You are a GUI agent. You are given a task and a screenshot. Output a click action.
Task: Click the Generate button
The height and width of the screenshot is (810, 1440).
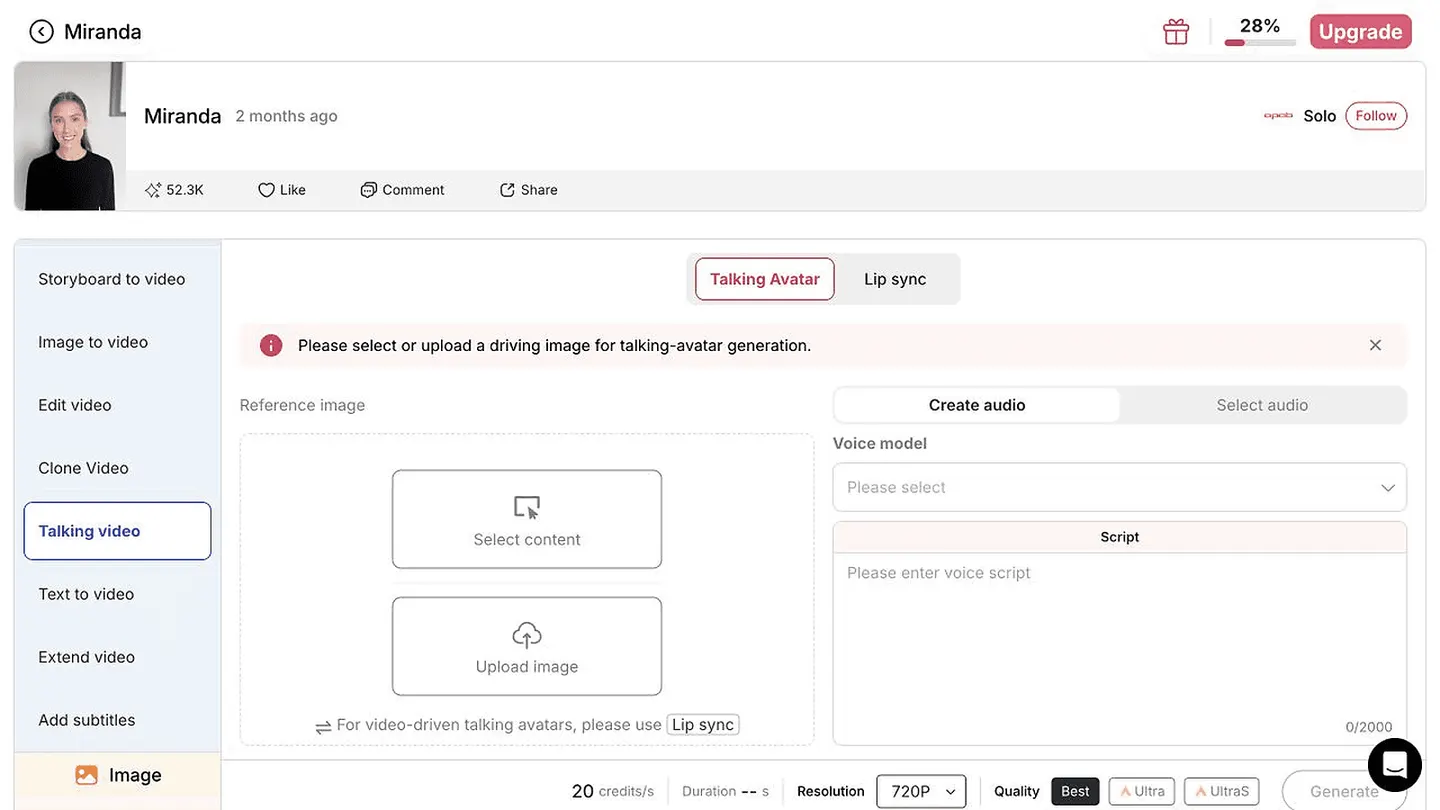pyautogui.click(x=1344, y=791)
